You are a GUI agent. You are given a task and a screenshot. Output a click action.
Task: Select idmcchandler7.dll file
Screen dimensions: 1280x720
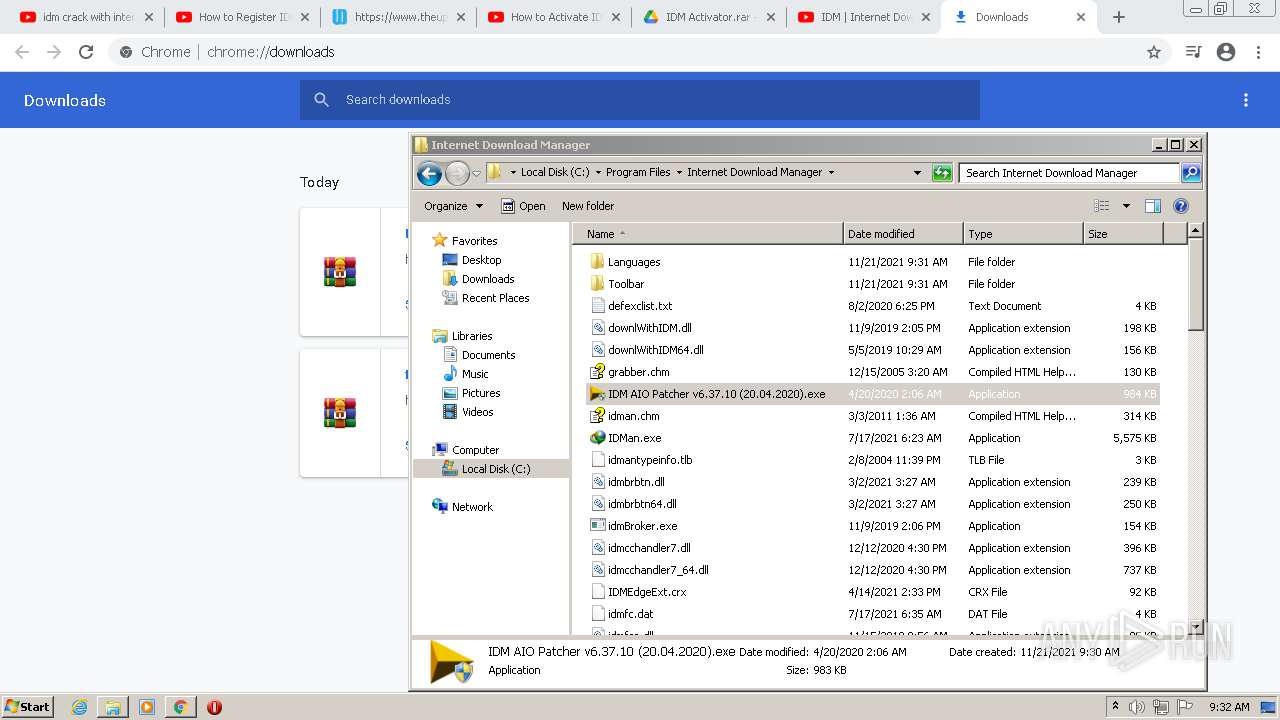[x=872, y=548]
